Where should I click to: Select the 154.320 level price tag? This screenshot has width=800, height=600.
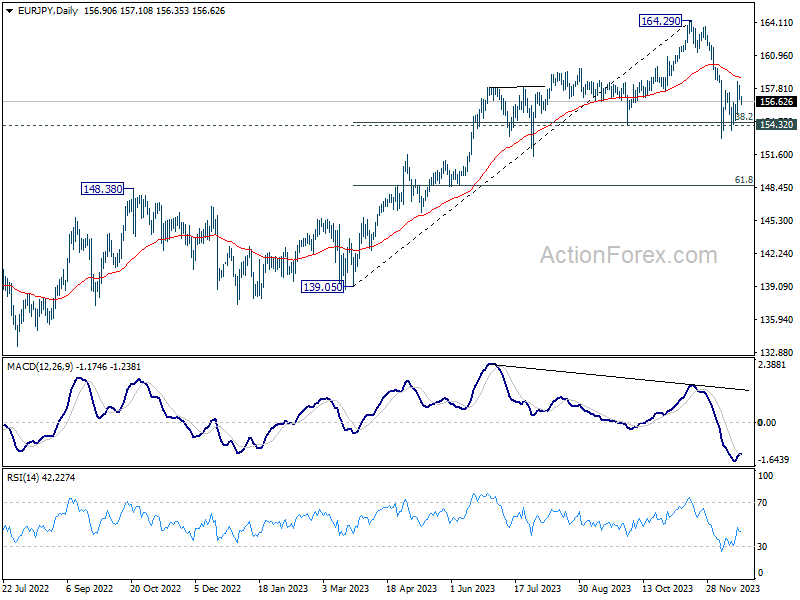776,124
